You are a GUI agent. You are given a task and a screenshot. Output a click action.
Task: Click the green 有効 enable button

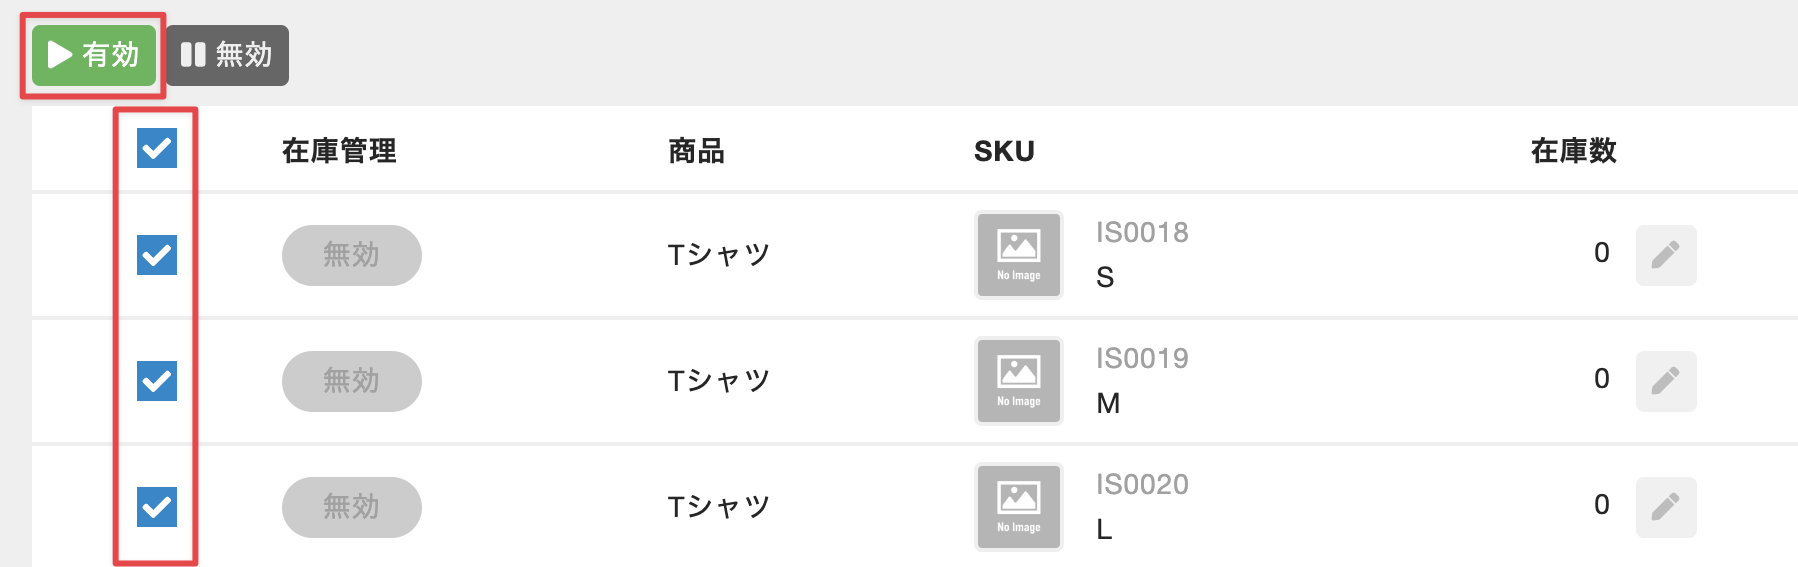(x=93, y=55)
